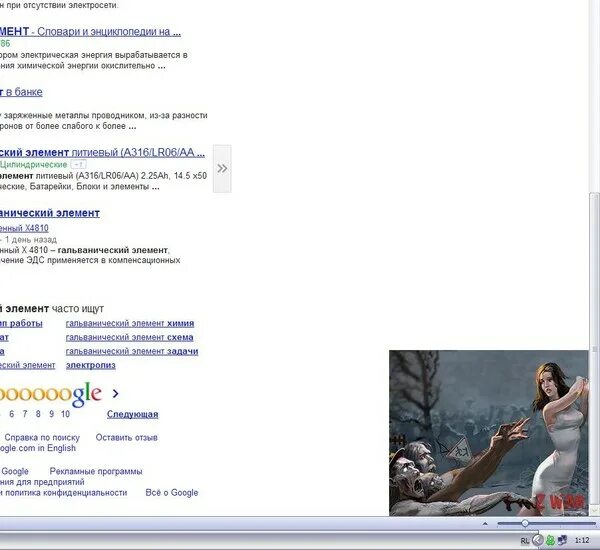This screenshot has height=550, width=600.
Task: Go to results page 7
Action: click(x=25, y=414)
